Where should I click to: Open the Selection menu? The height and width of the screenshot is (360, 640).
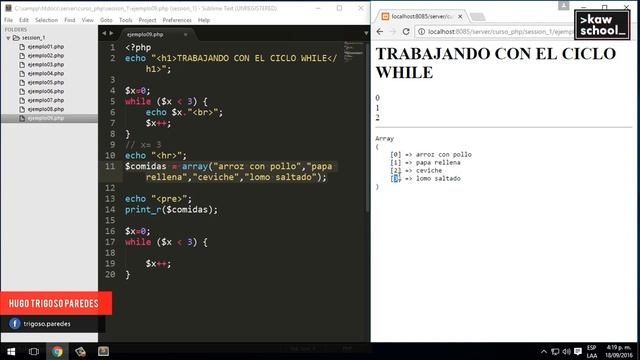46,20
